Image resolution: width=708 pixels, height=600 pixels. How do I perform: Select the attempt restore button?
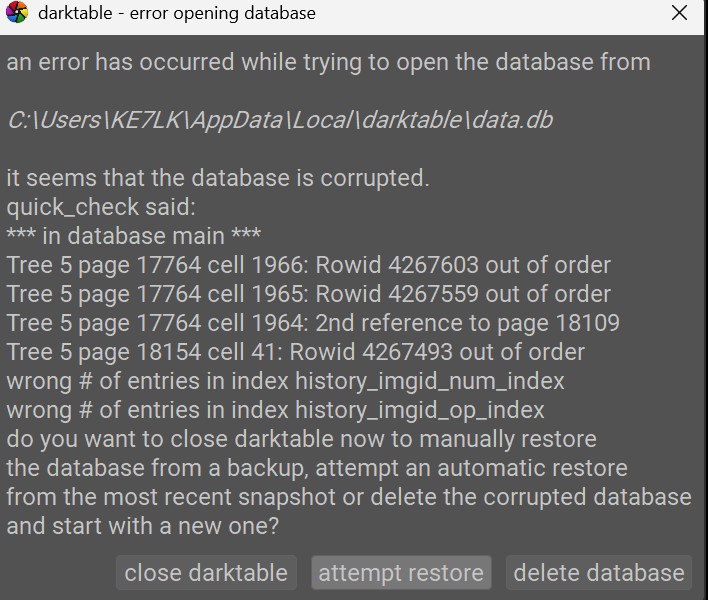[401, 572]
